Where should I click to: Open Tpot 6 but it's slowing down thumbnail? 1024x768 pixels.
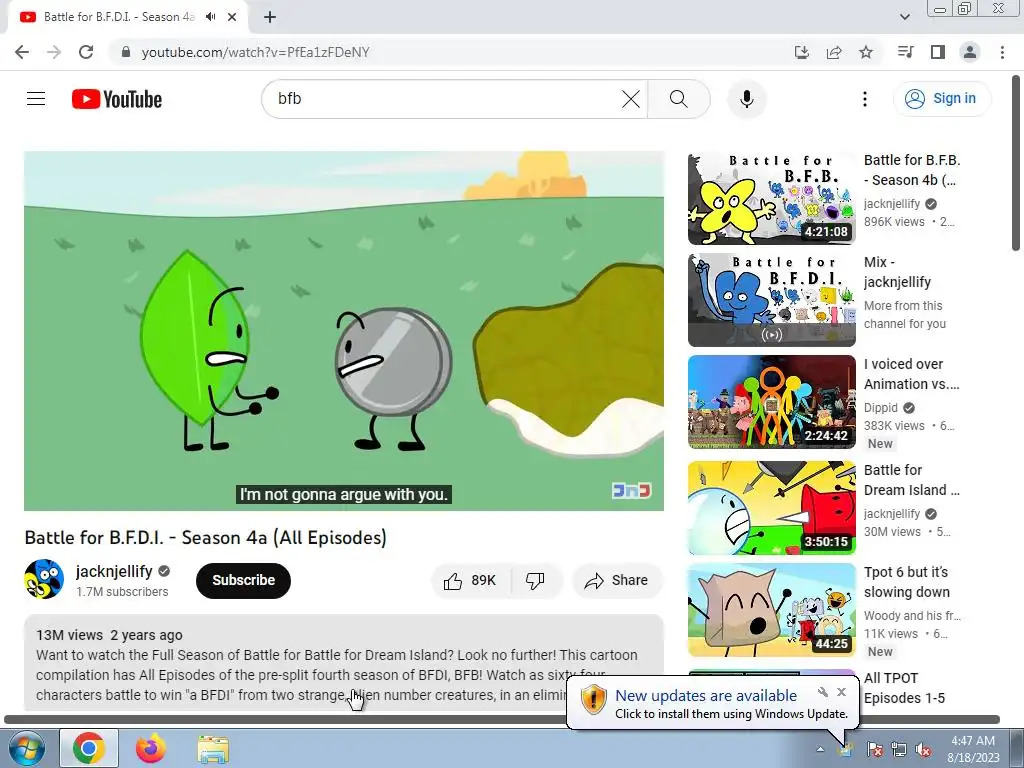(771, 610)
